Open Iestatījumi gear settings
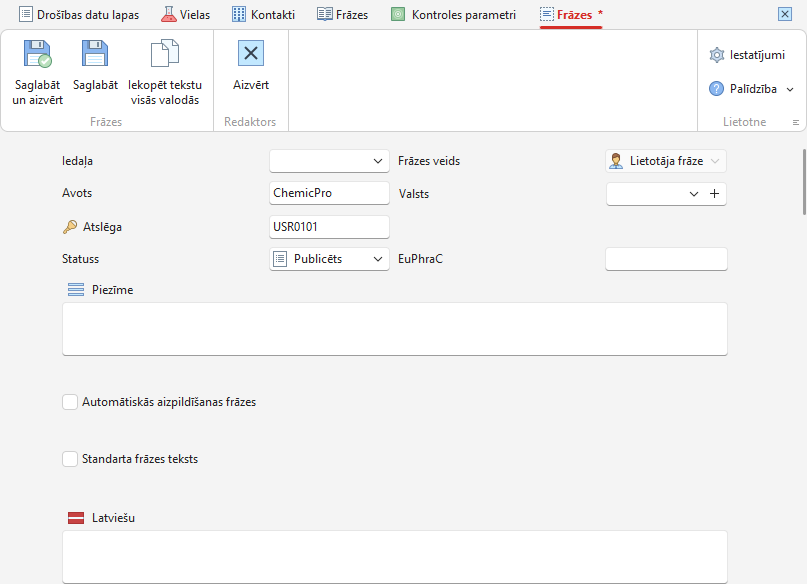Image resolution: width=807 pixels, height=584 pixels. pos(716,55)
